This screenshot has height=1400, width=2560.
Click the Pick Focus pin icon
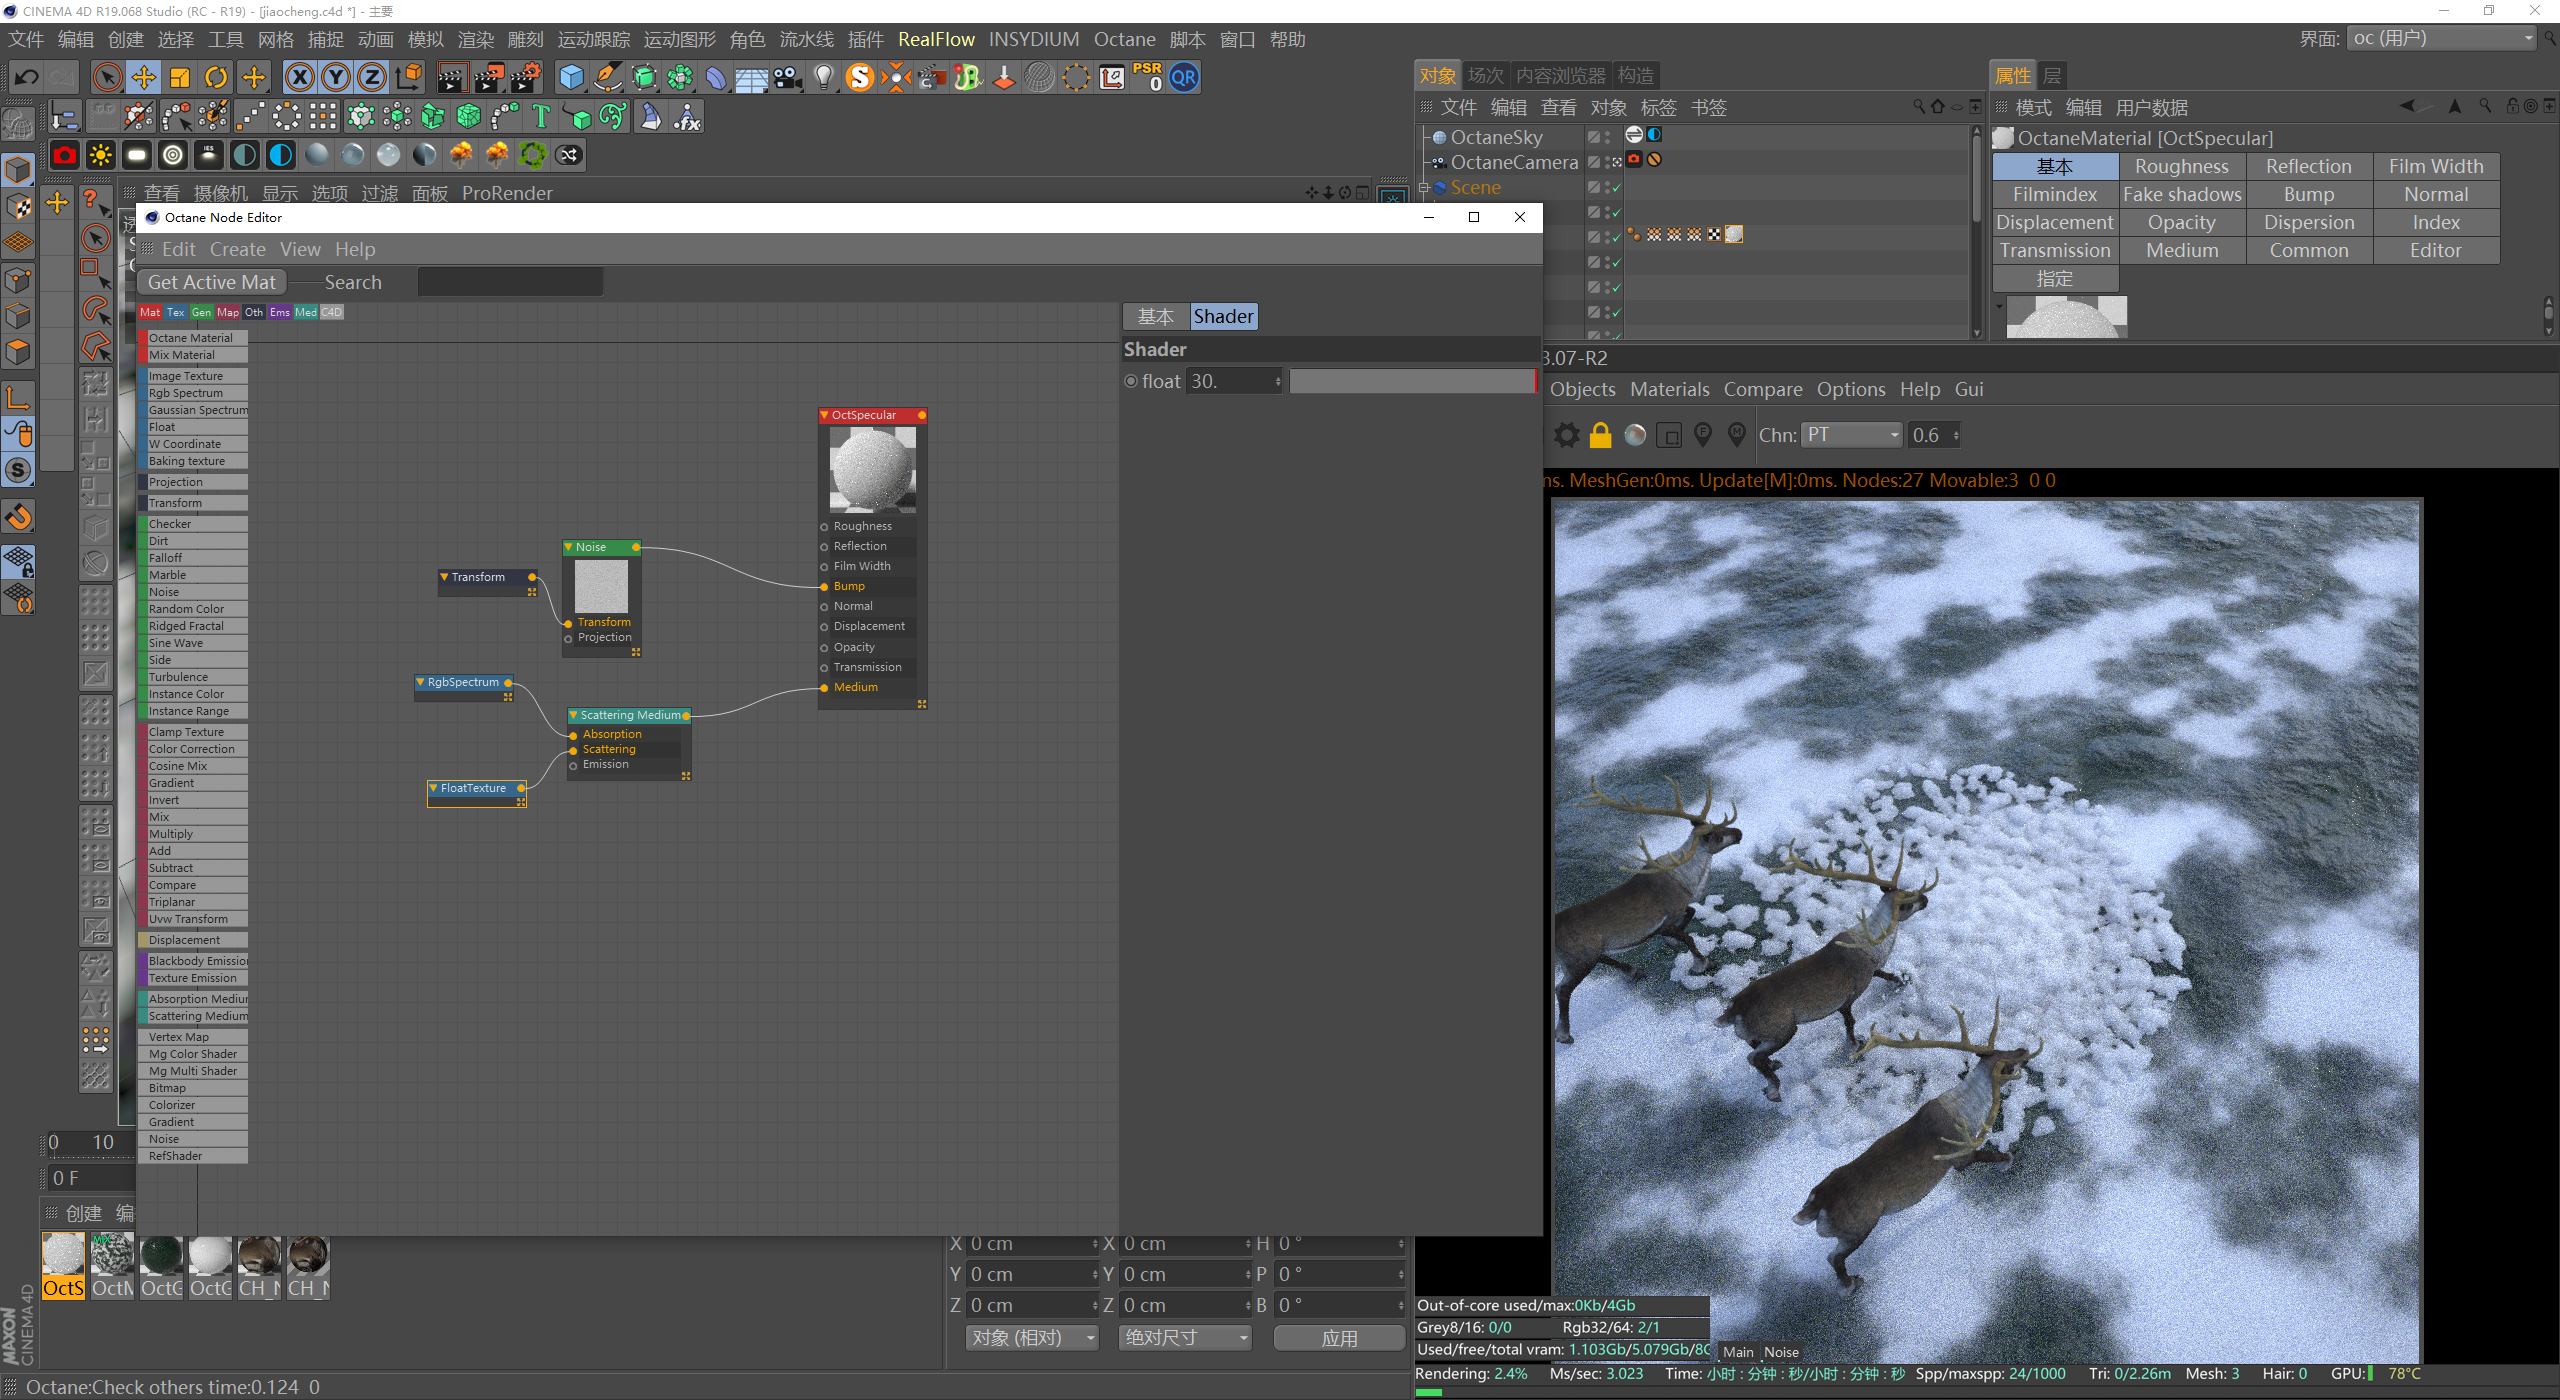[1702, 435]
